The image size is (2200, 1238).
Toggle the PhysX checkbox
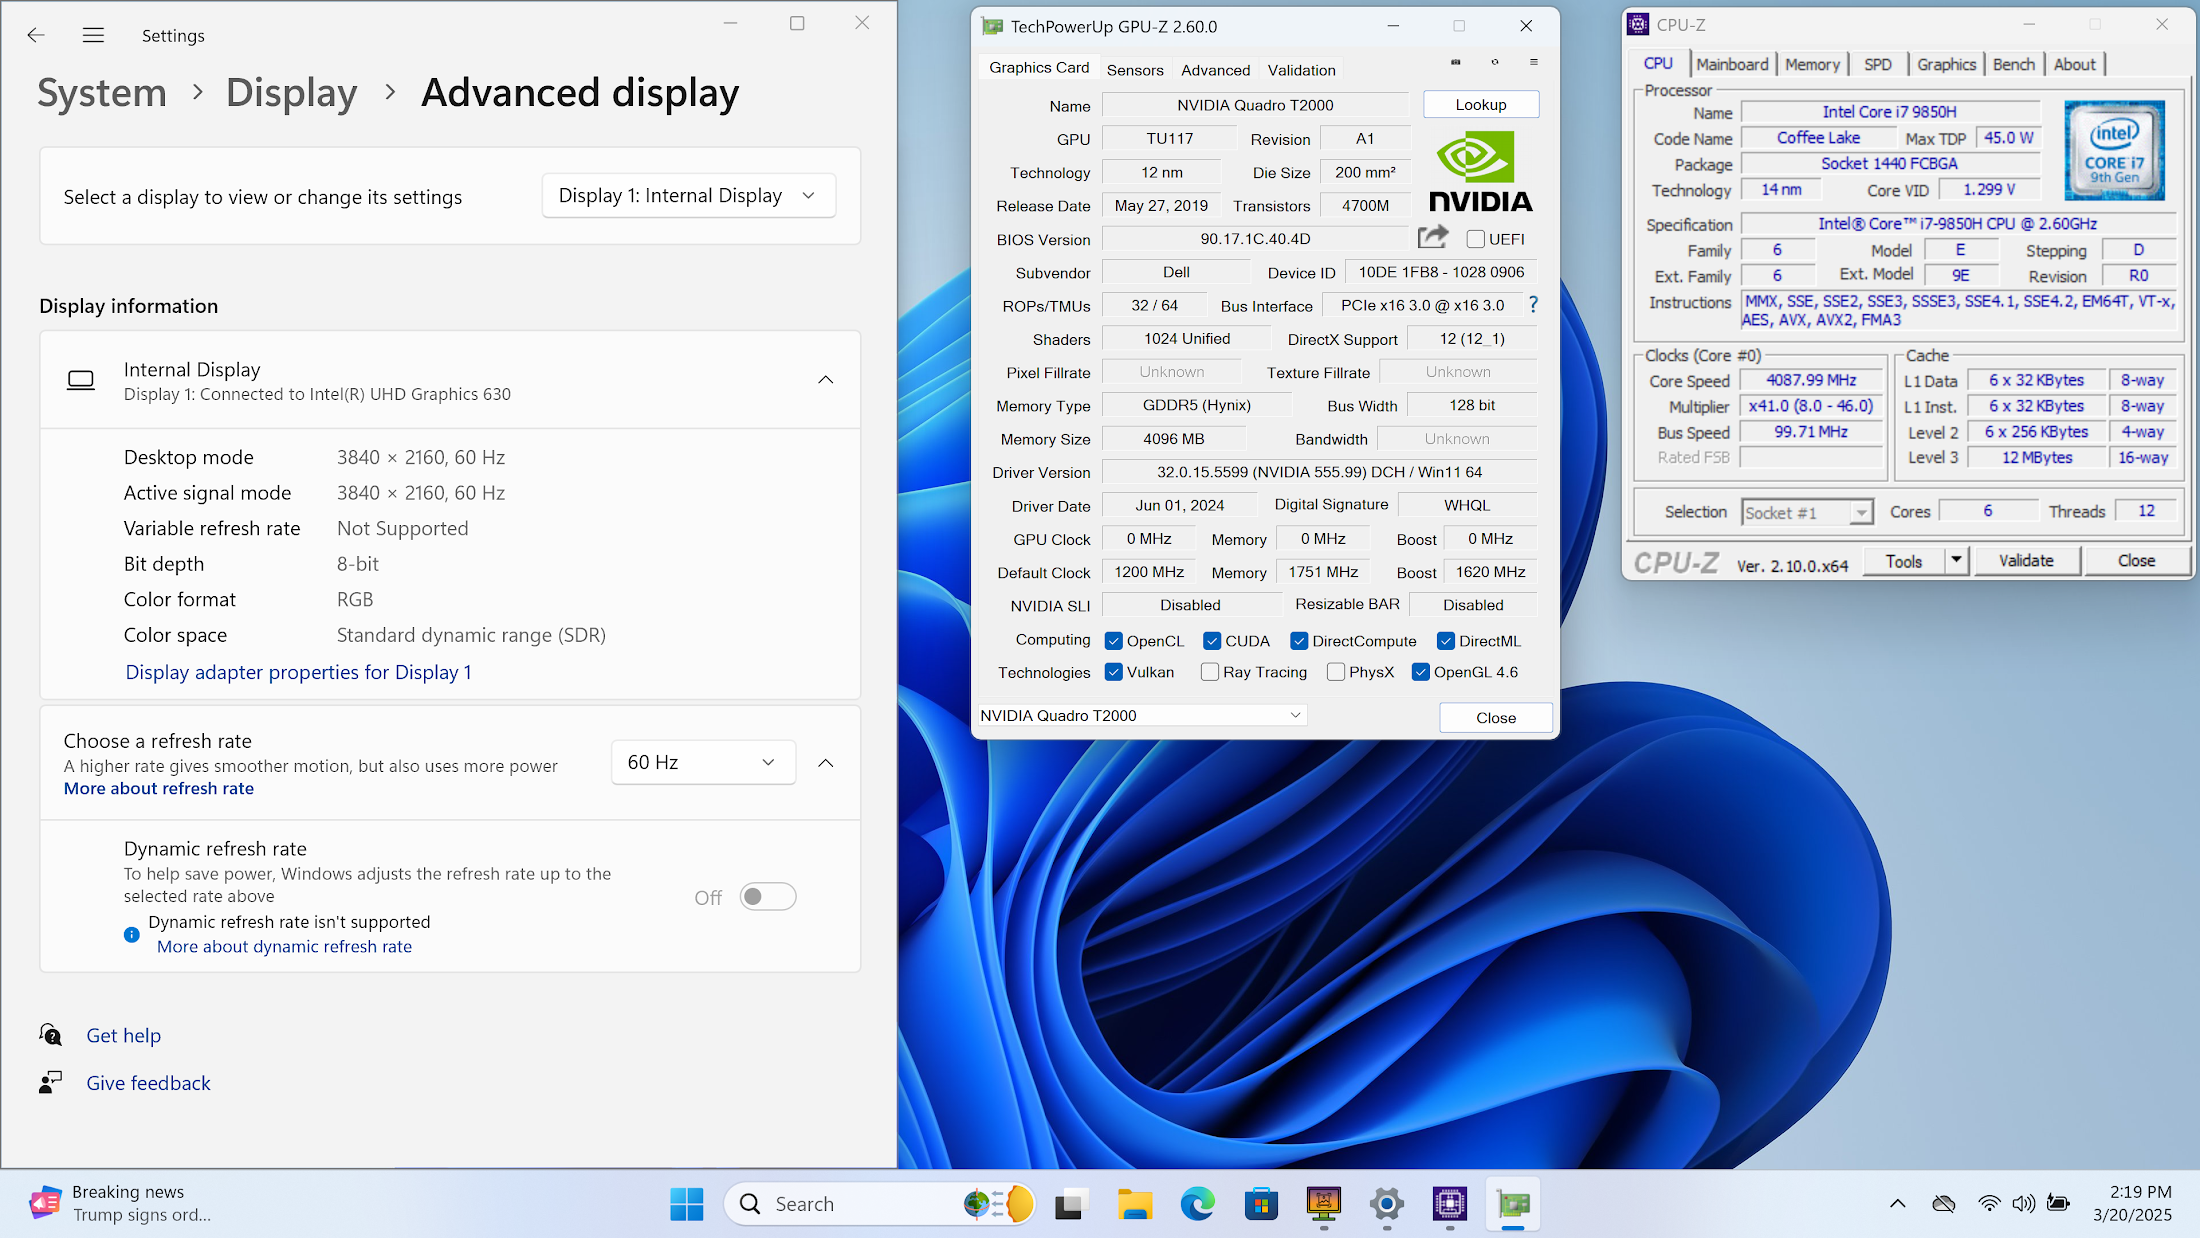[1335, 672]
